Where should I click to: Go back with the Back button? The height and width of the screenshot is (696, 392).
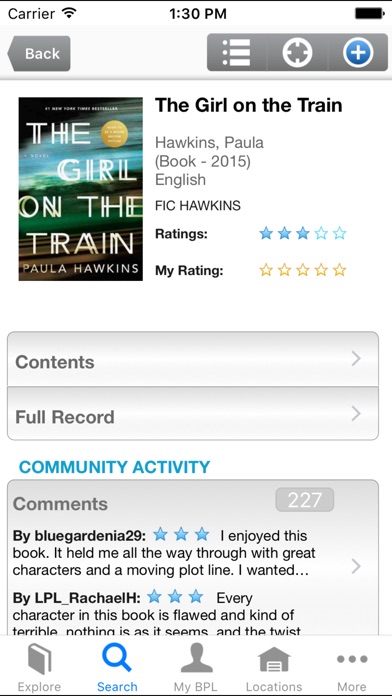click(x=39, y=53)
